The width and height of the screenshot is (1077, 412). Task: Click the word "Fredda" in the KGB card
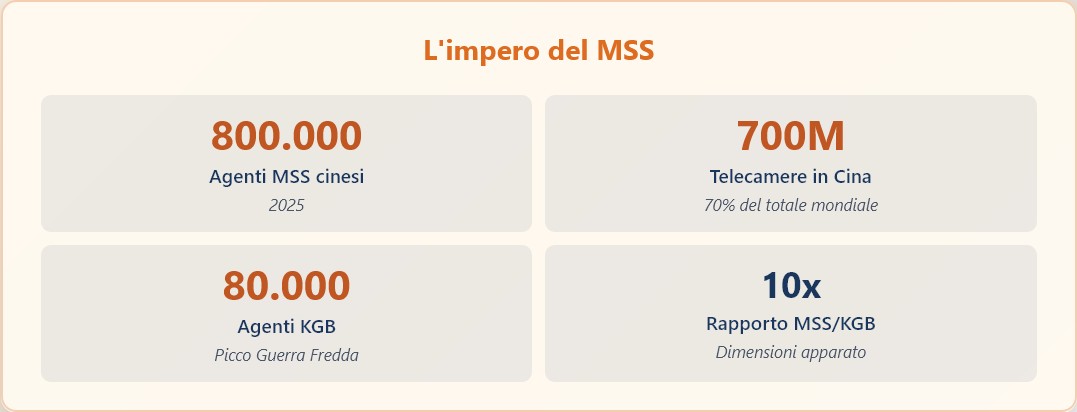(333, 356)
